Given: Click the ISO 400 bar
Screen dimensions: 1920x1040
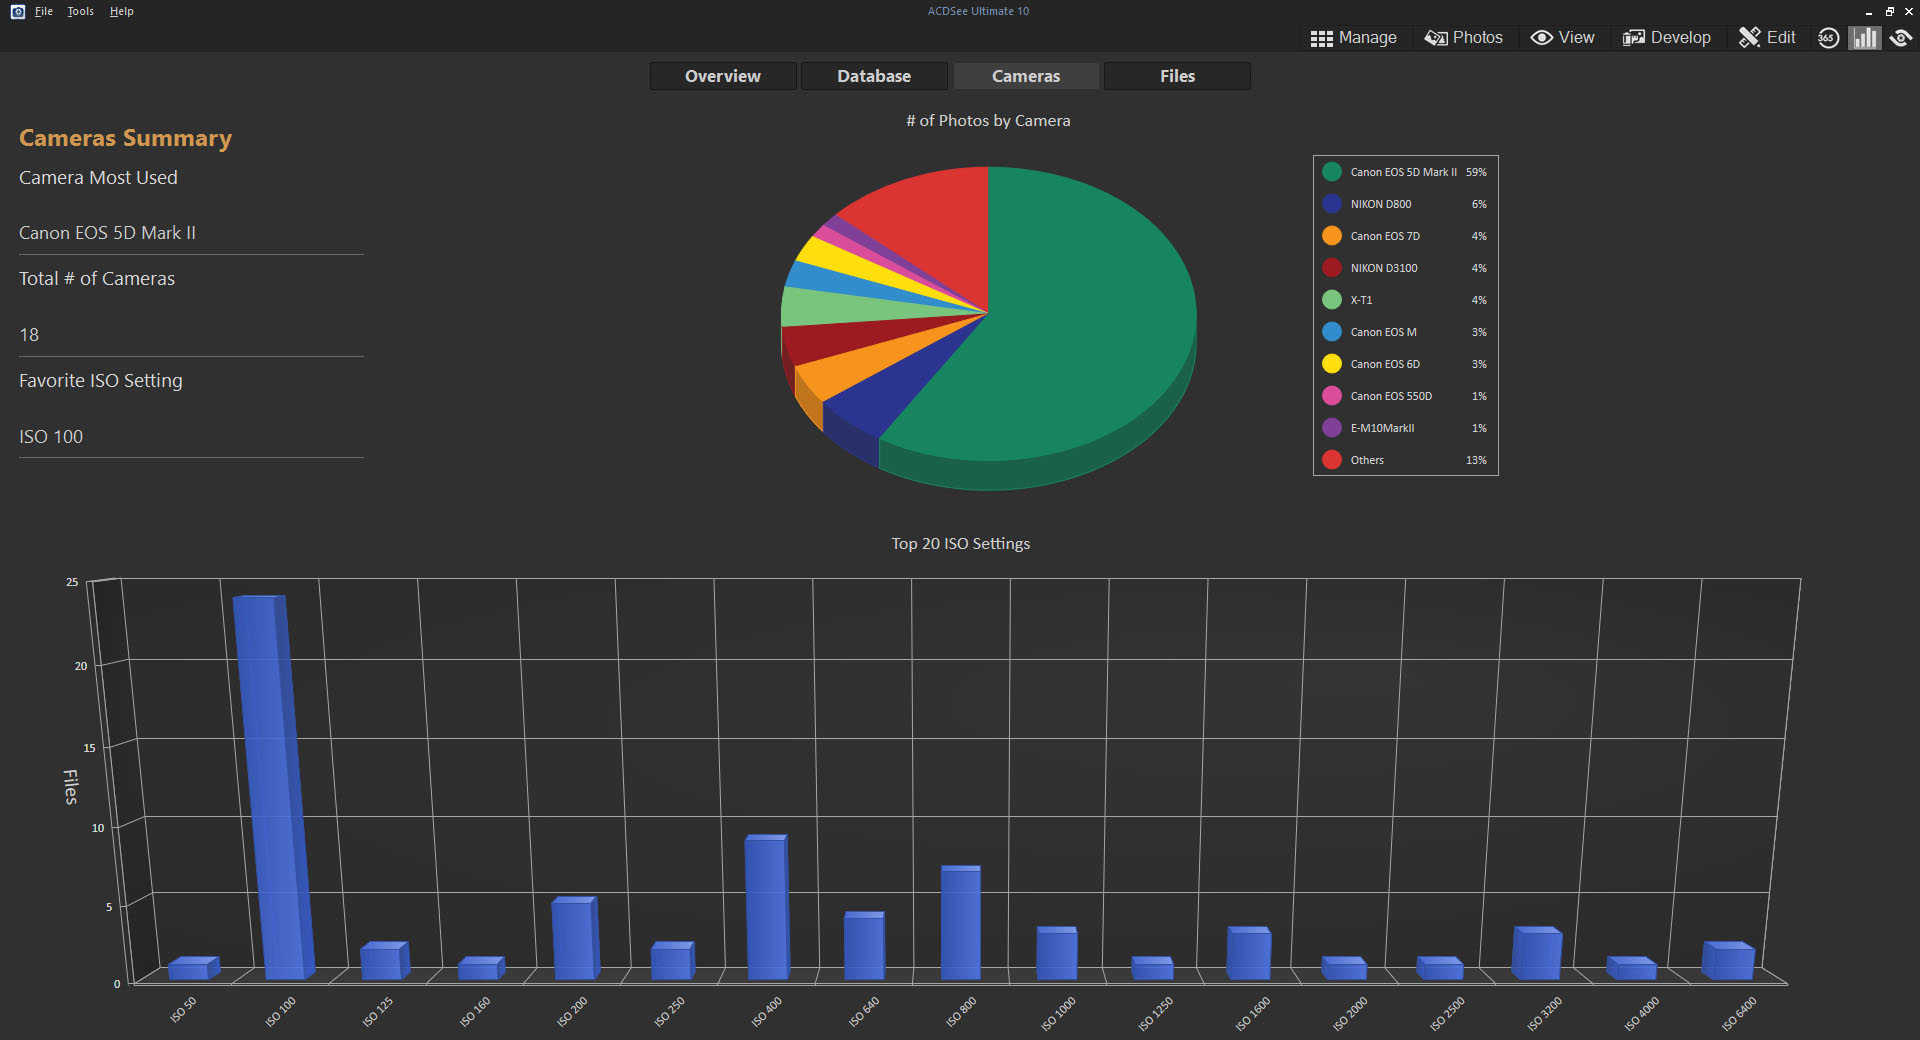Looking at the screenshot, I should click(x=767, y=907).
